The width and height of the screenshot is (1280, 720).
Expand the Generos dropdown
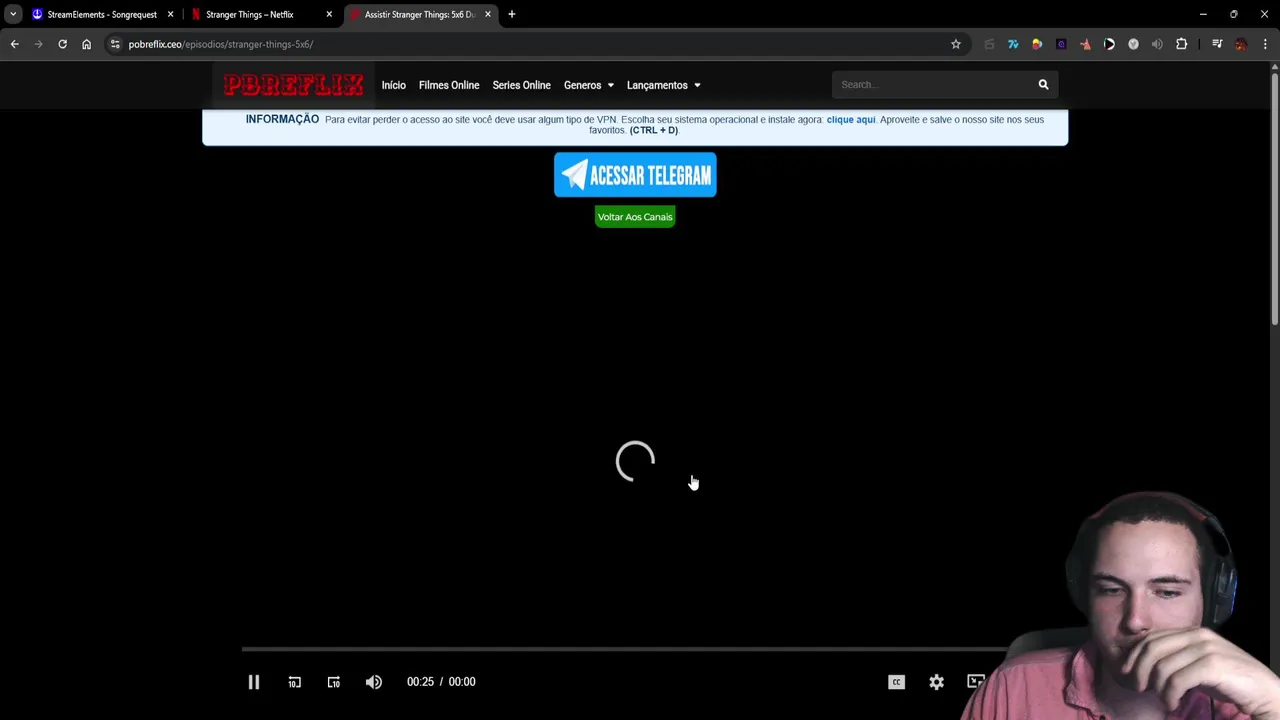coord(589,85)
